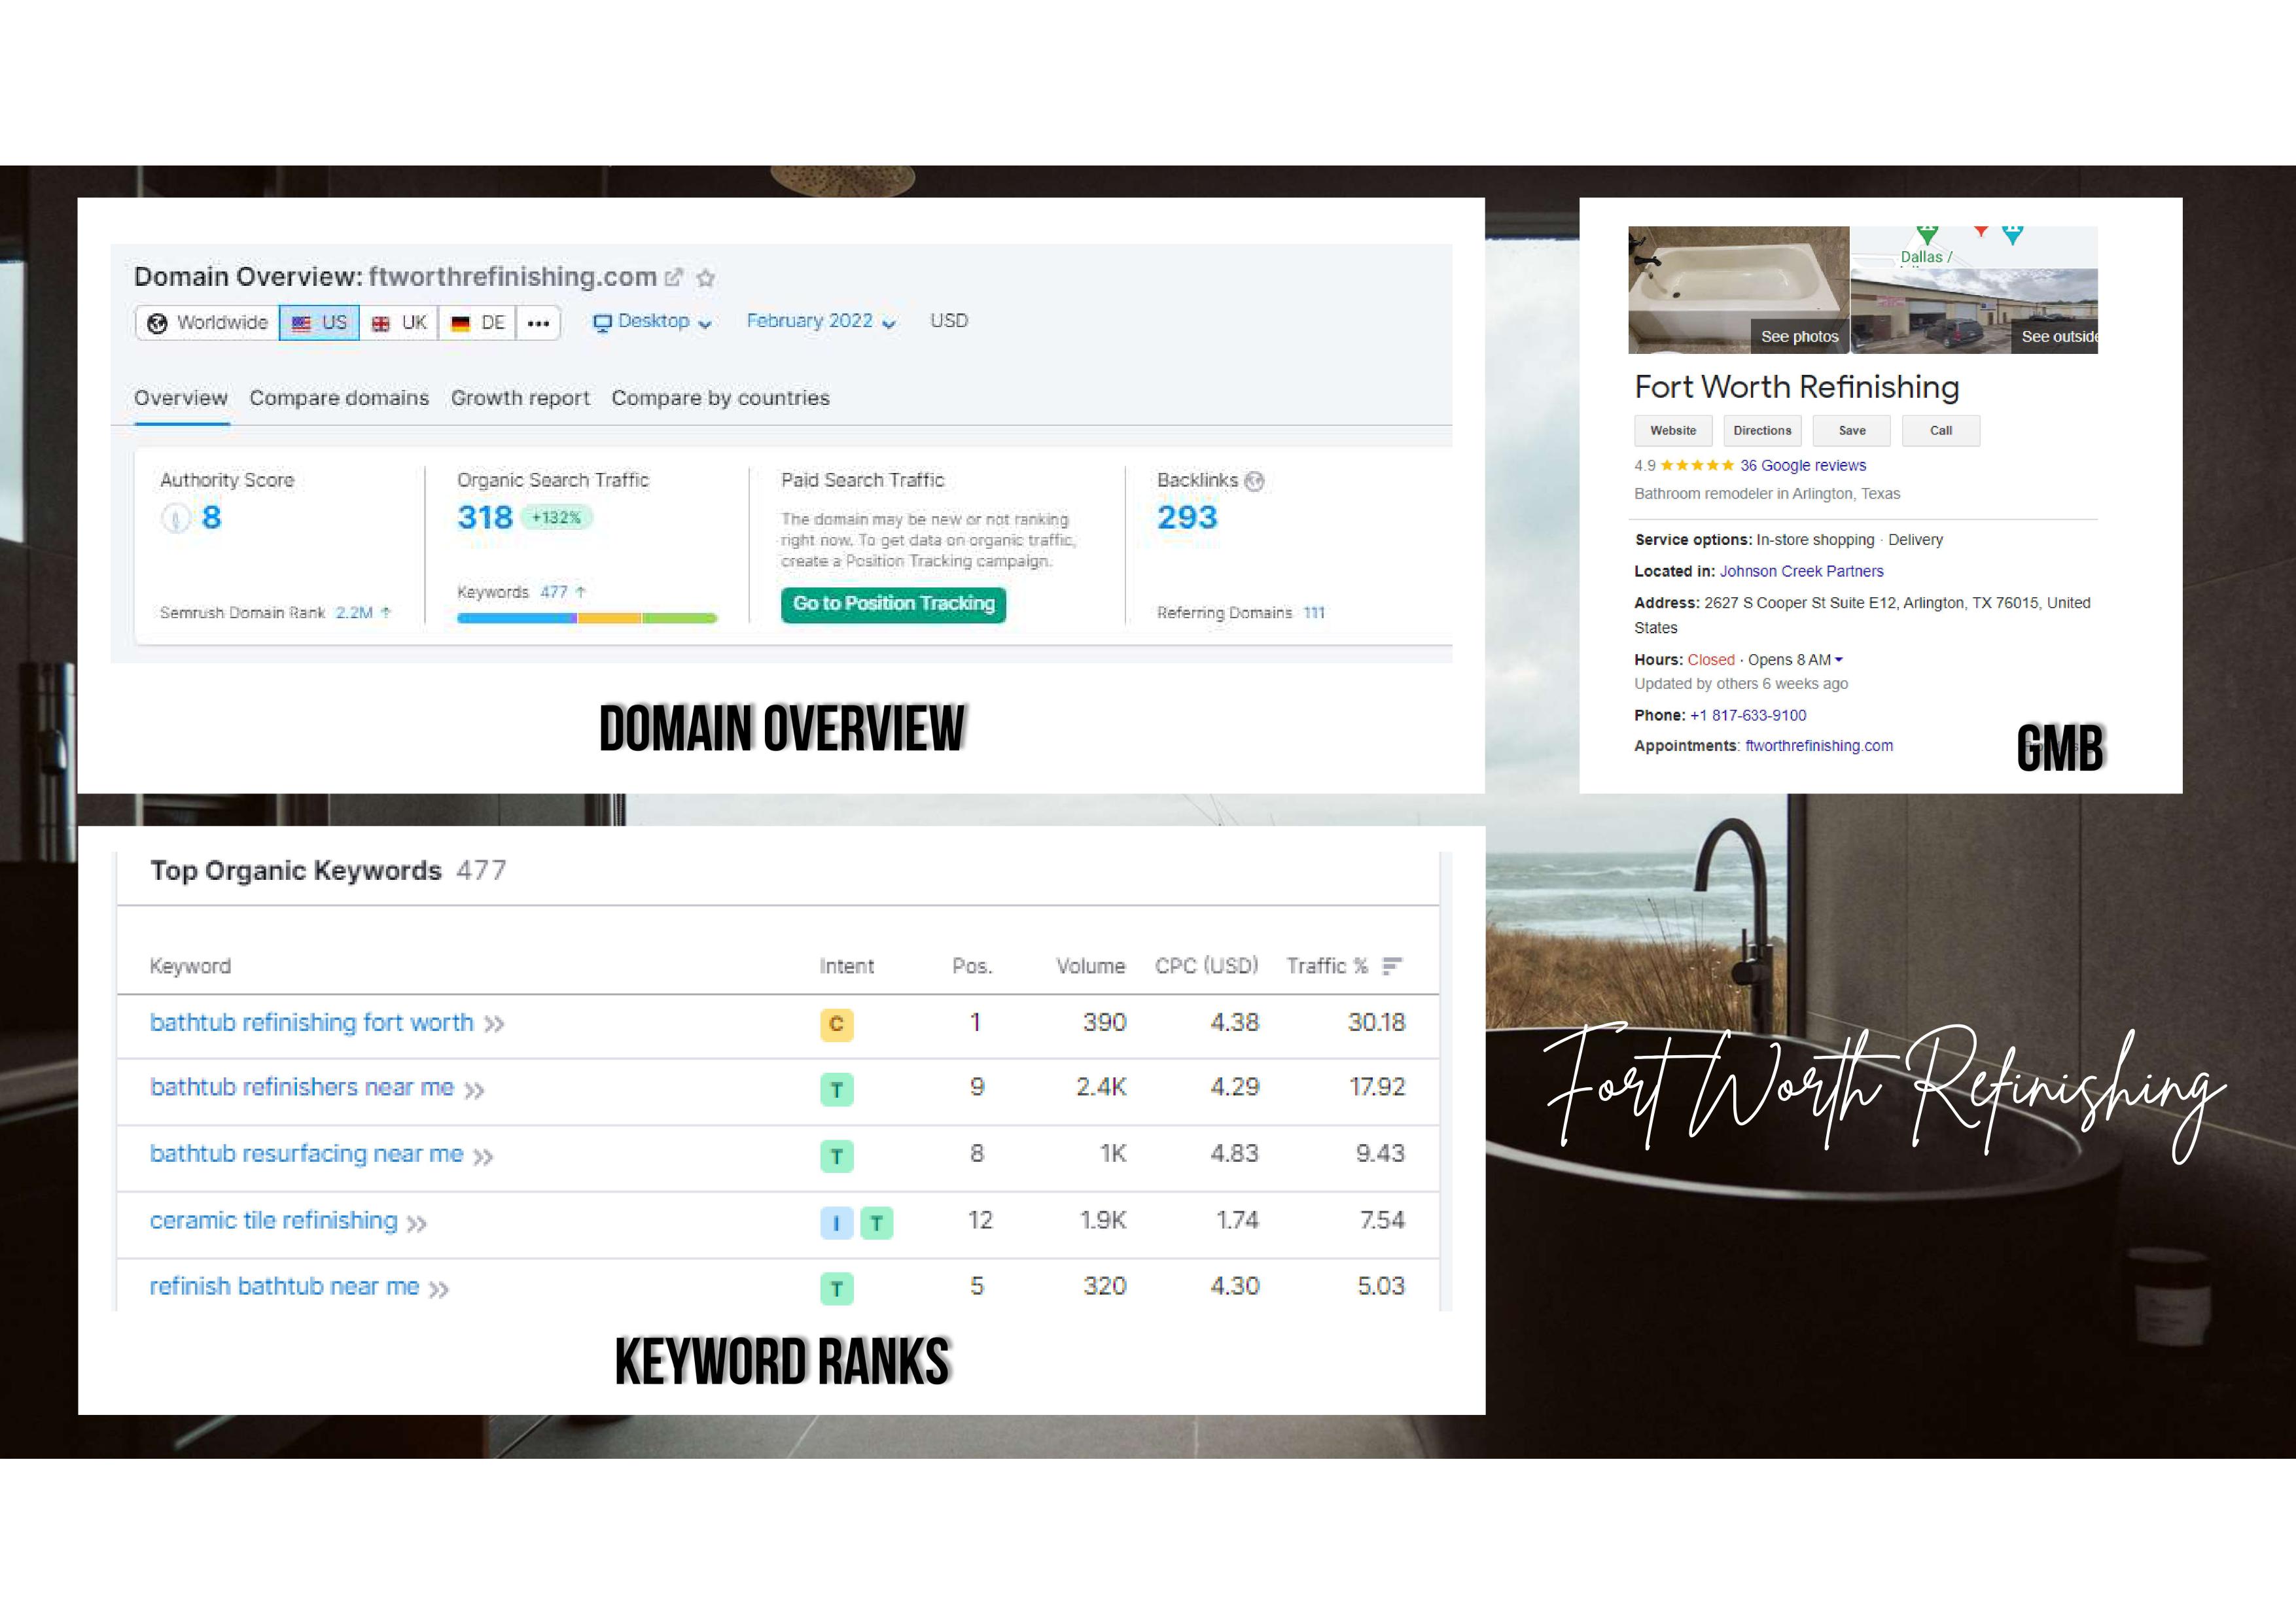Viewport: 2296px width, 1623px height.
Task: Click the Go to Position Tracking button
Action: (x=893, y=604)
